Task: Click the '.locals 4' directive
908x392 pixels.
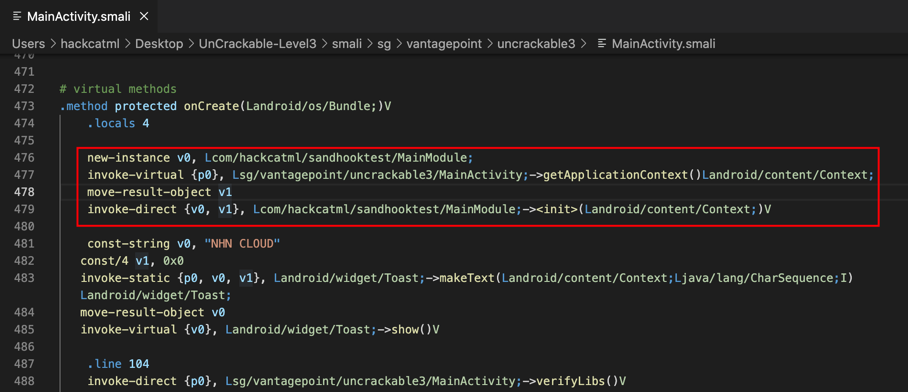Action: pos(118,123)
